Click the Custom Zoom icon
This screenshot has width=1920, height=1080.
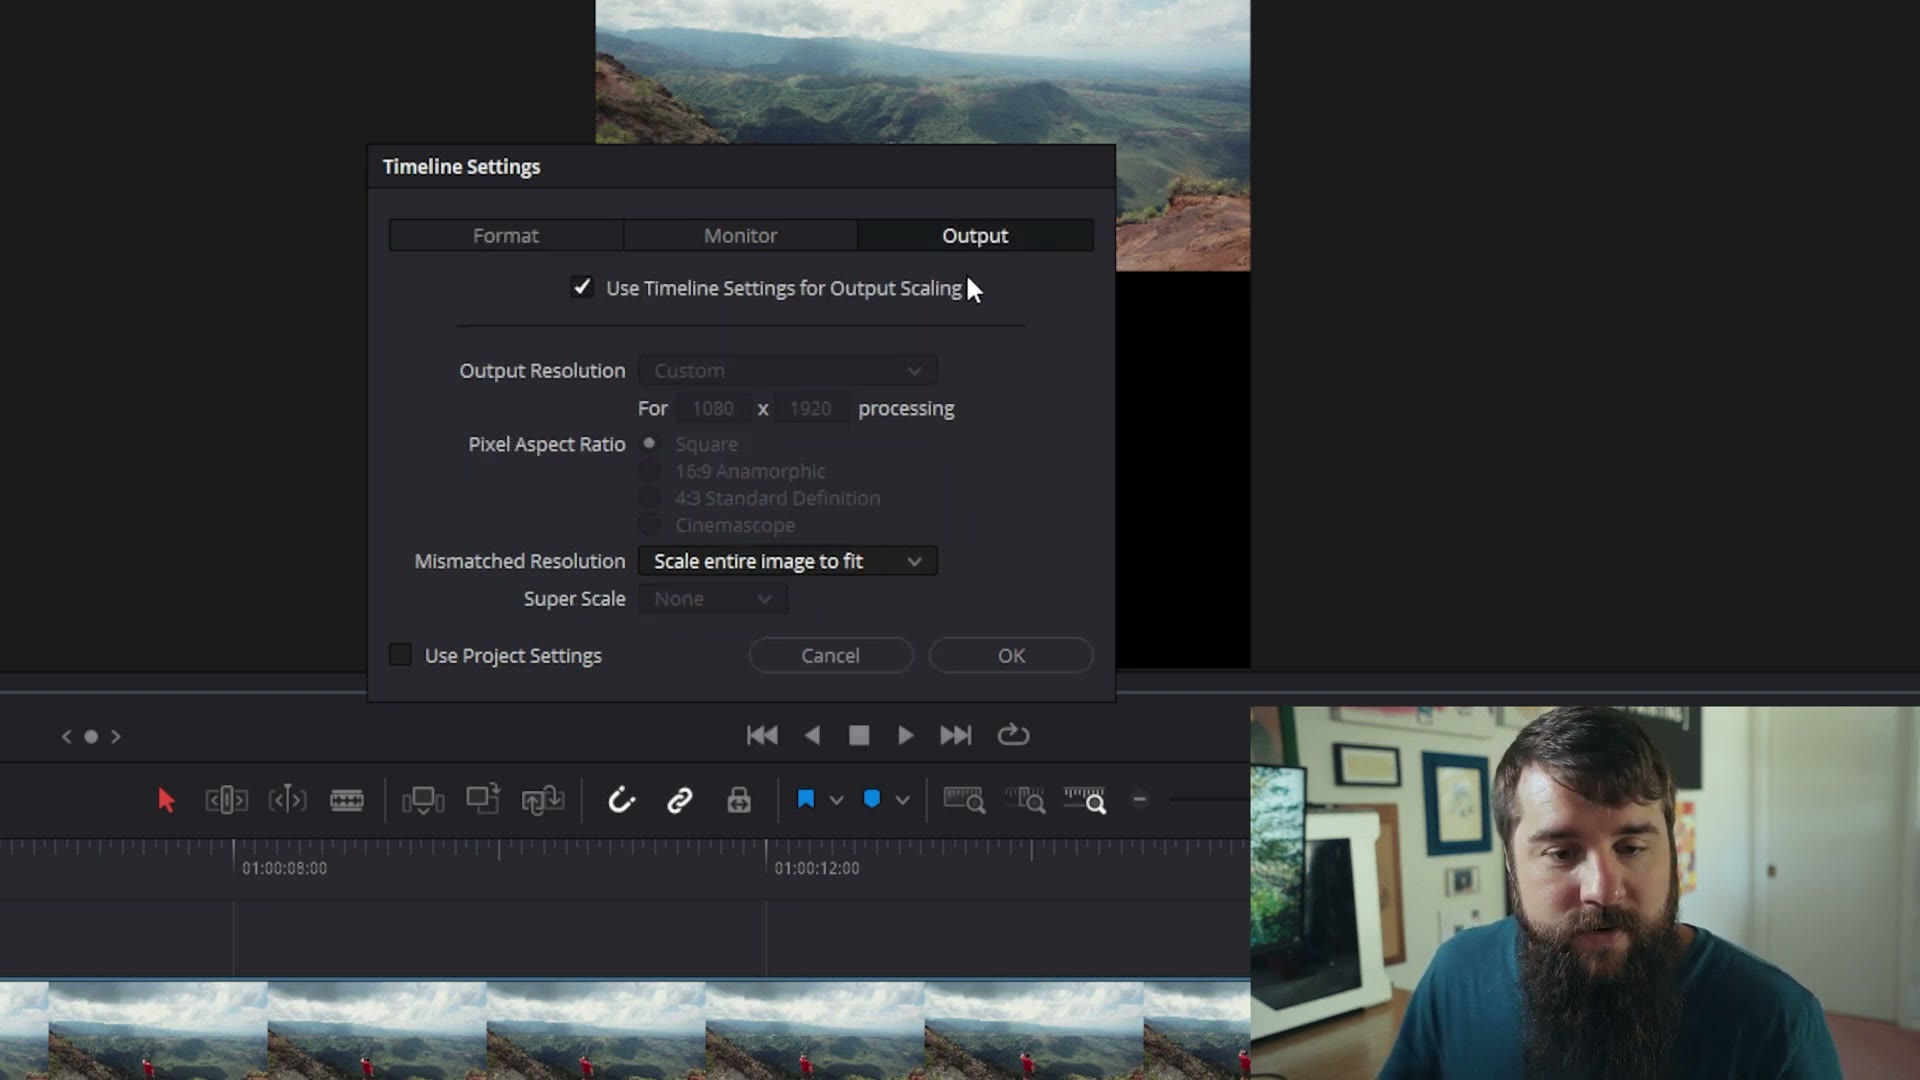pyautogui.click(x=1085, y=800)
